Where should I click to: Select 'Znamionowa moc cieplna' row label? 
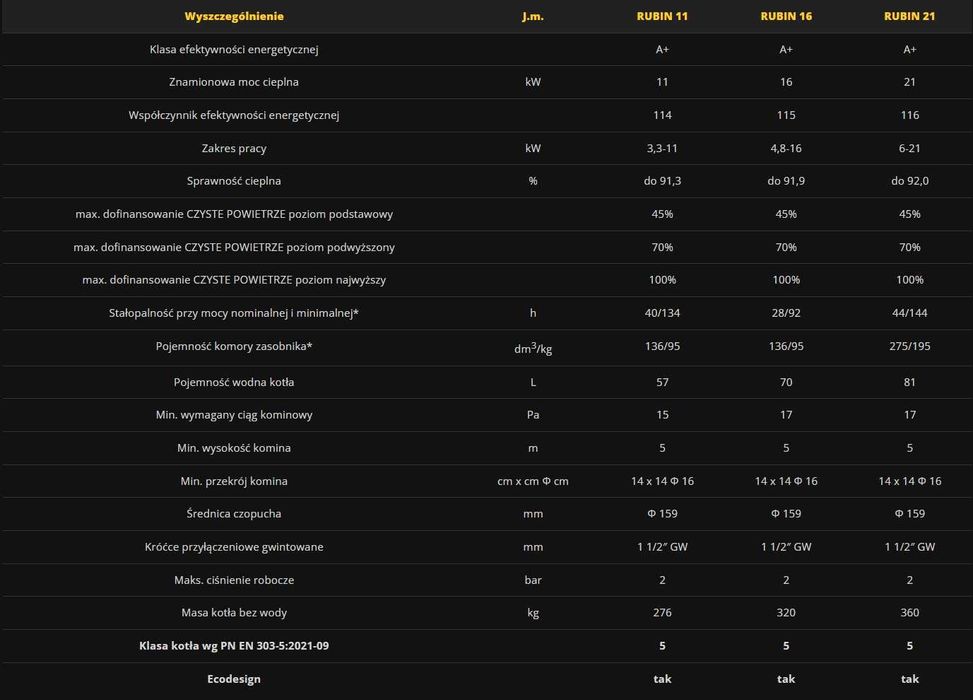click(234, 82)
